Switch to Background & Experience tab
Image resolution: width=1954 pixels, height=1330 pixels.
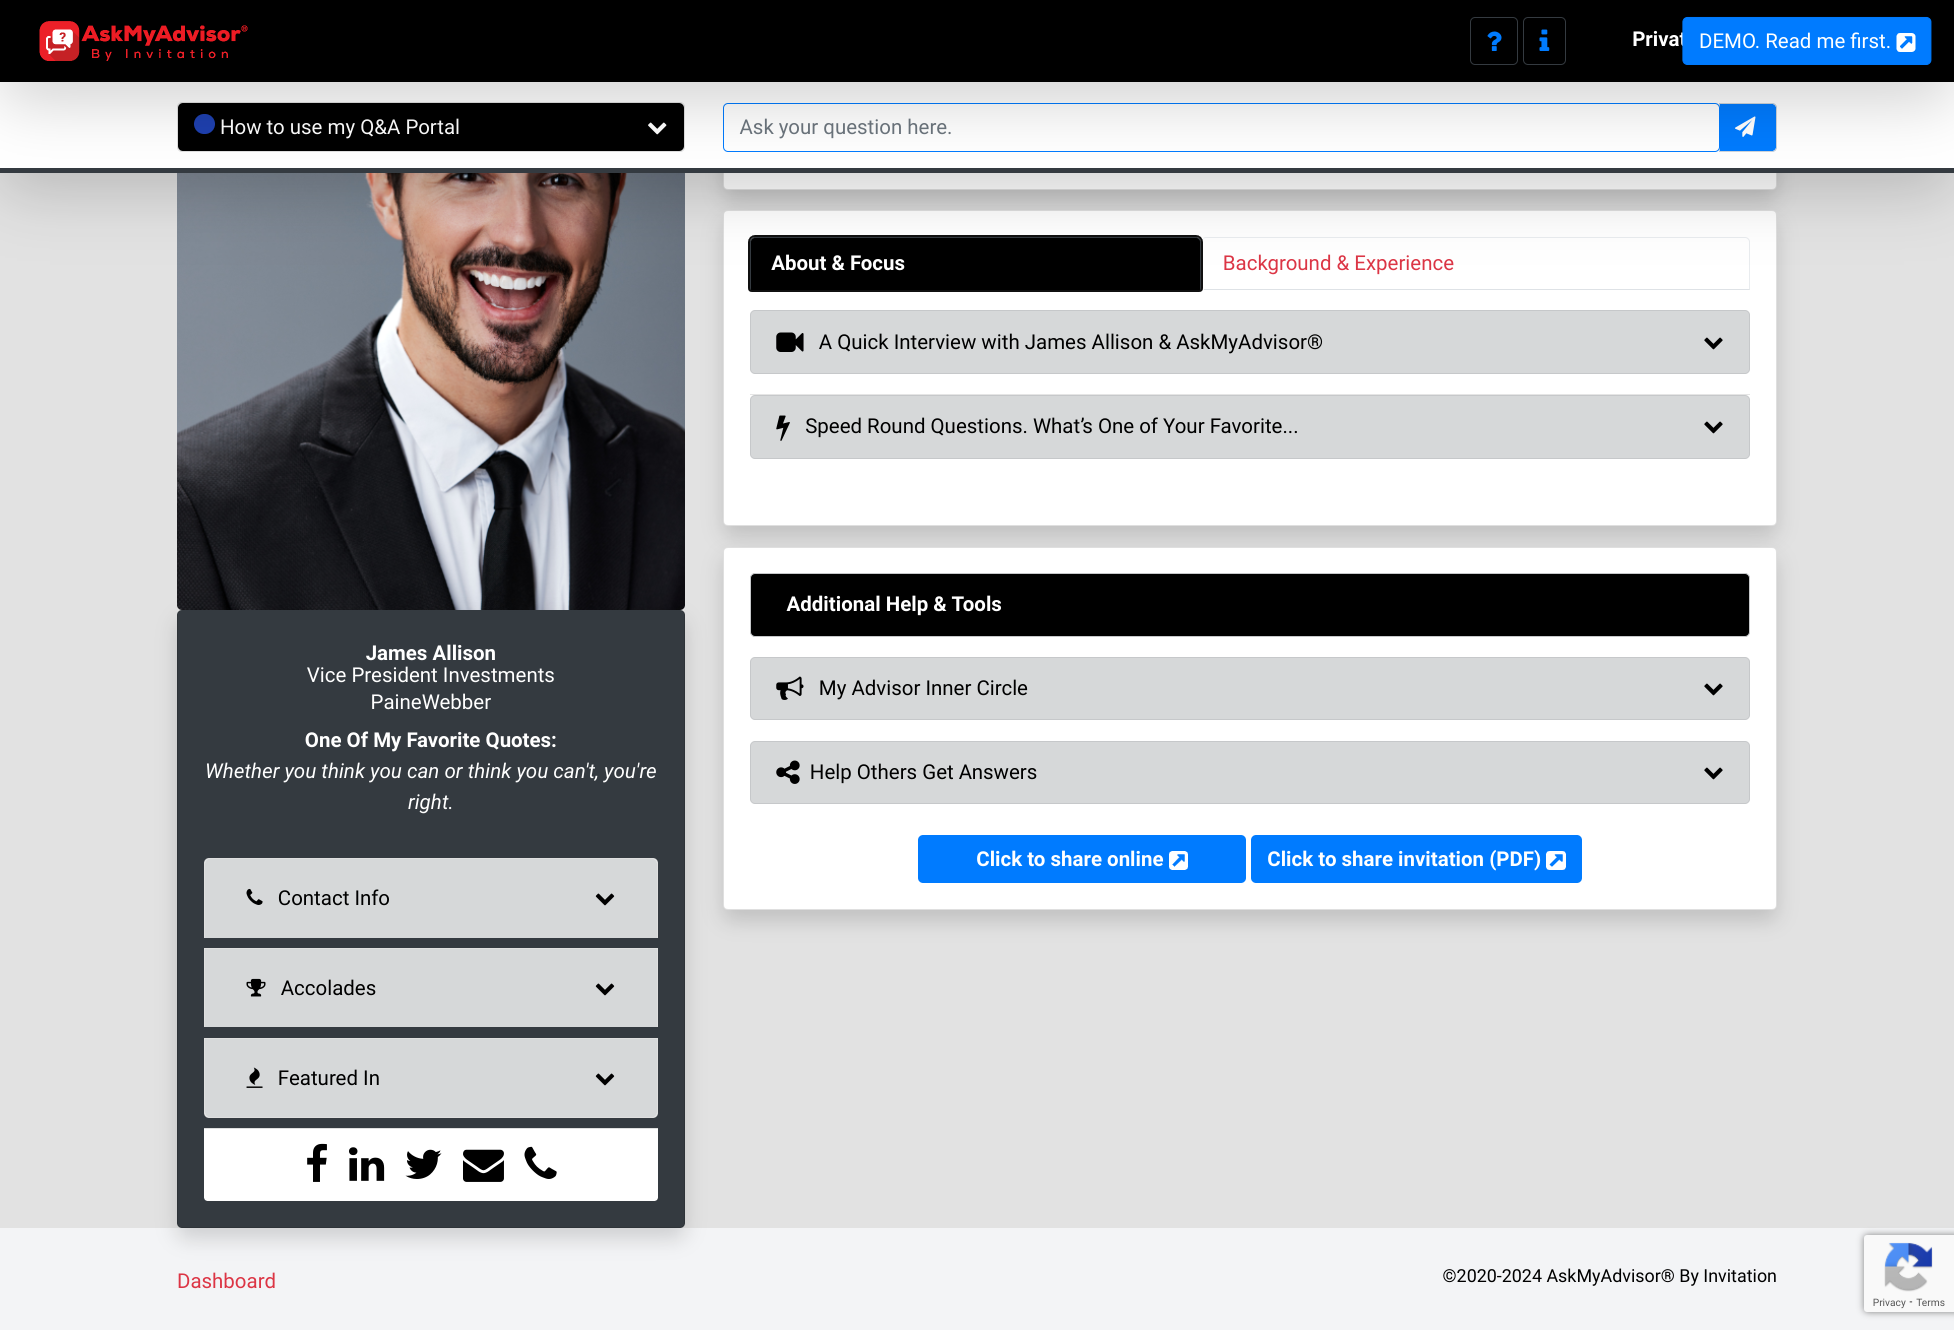[x=1476, y=263]
